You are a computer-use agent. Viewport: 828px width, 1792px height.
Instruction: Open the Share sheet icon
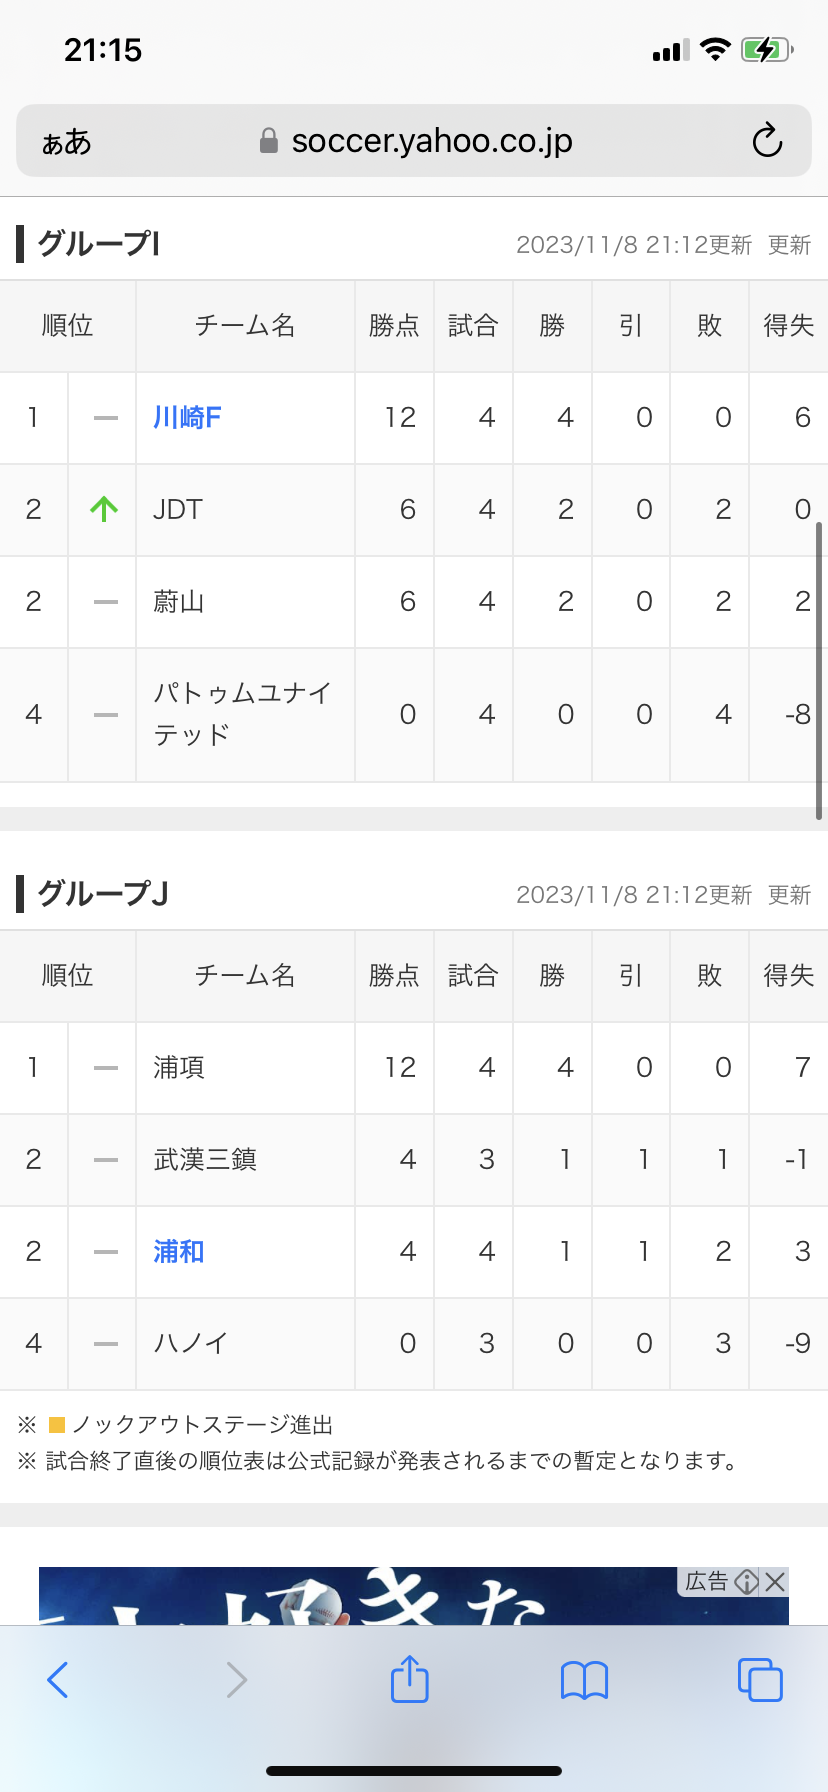(x=410, y=1679)
